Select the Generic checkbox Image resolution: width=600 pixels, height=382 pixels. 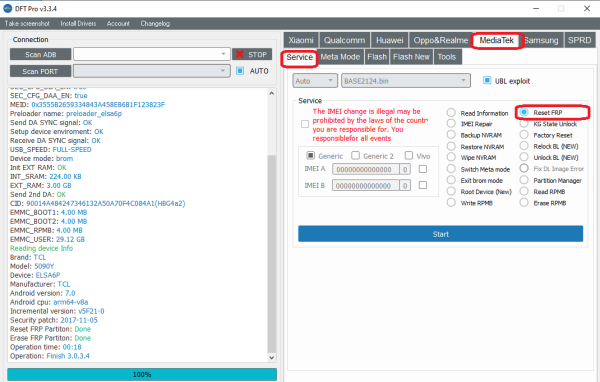[x=310, y=155]
